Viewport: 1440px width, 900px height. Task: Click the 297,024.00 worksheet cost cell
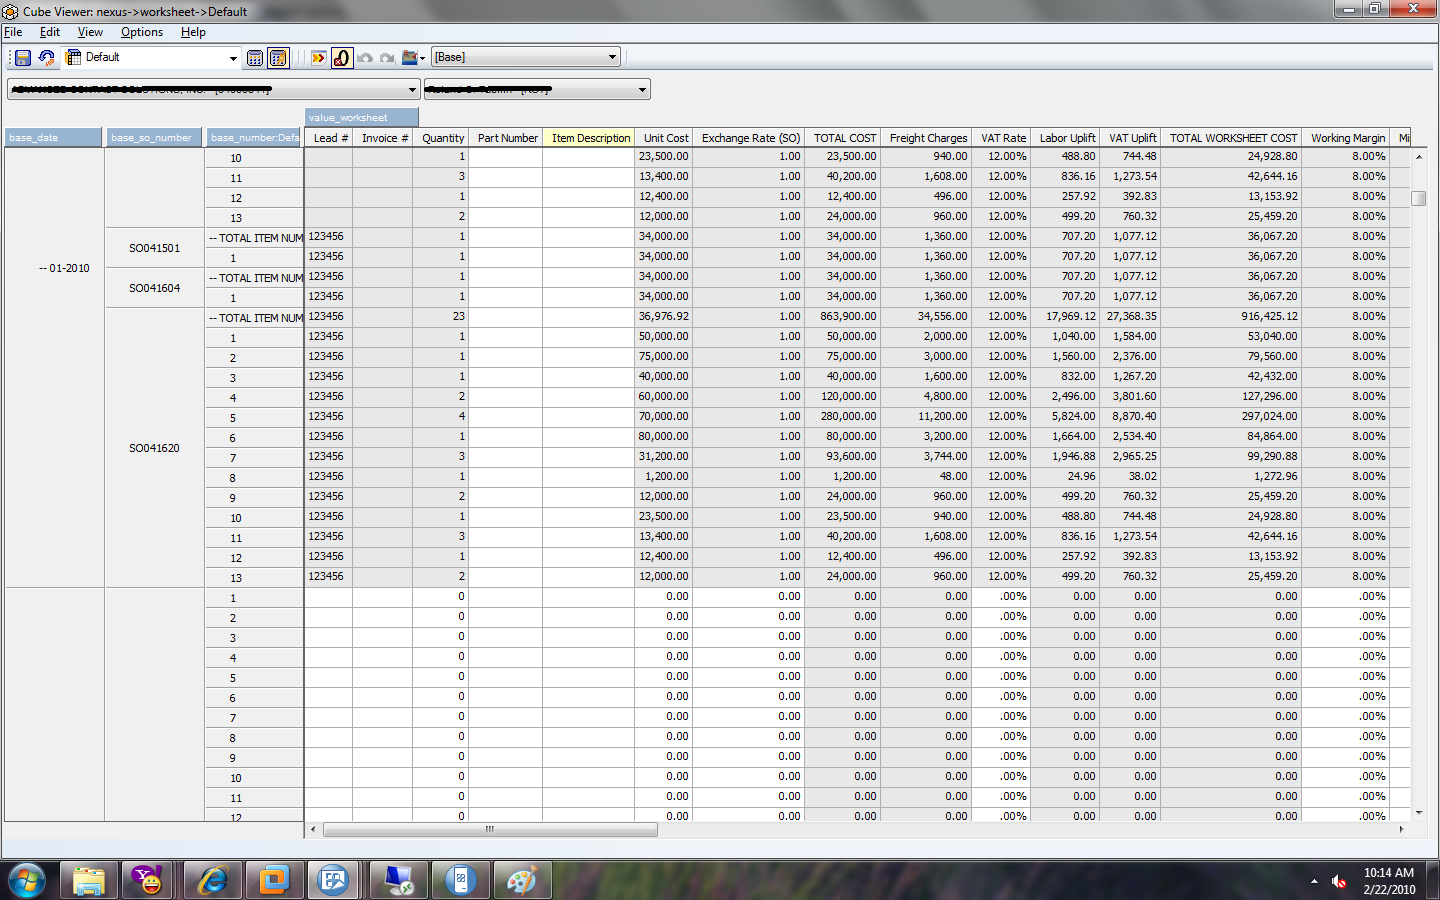tap(1232, 416)
